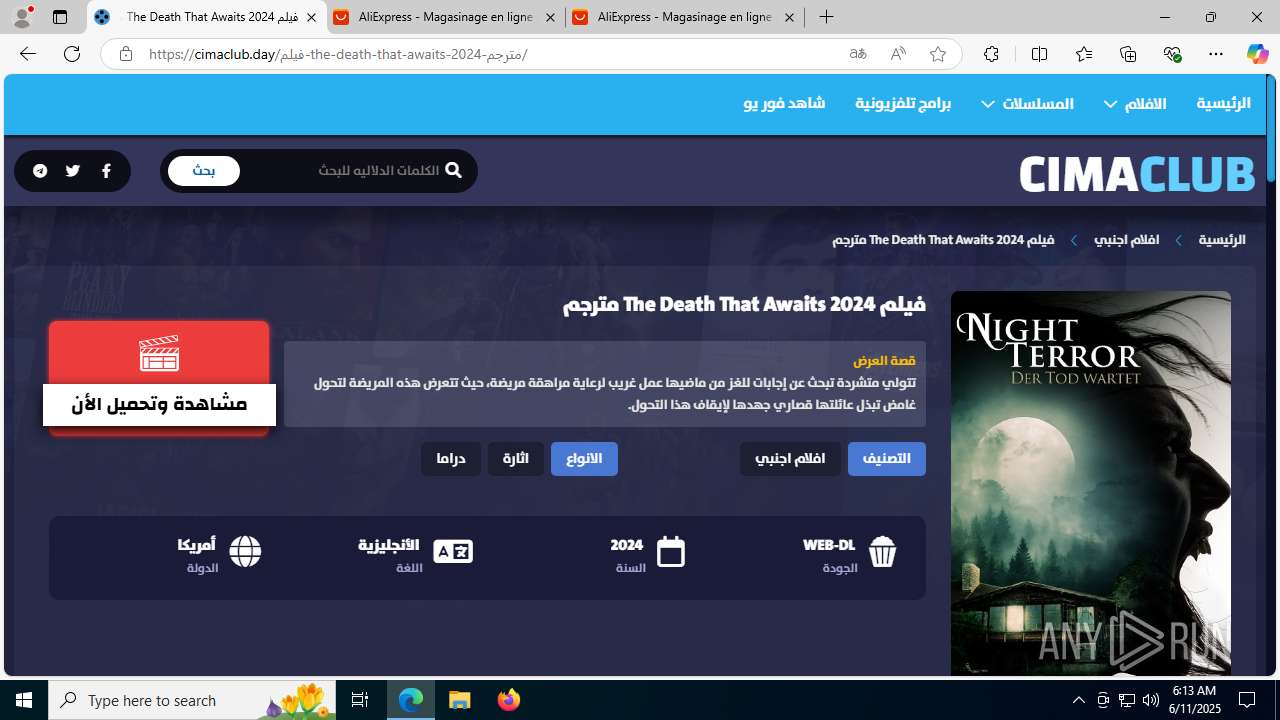Open tab actions menu icon

coord(60,17)
